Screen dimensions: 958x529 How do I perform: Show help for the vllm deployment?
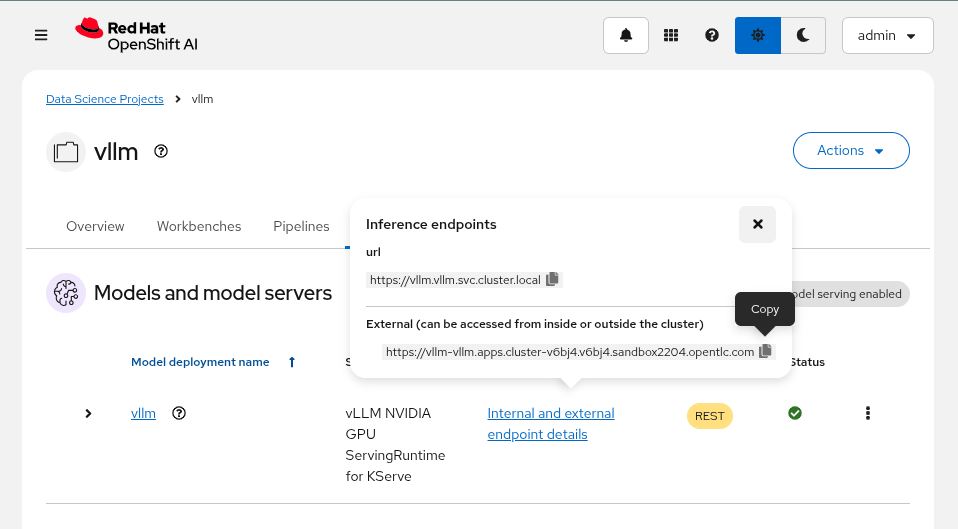pos(179,414)
